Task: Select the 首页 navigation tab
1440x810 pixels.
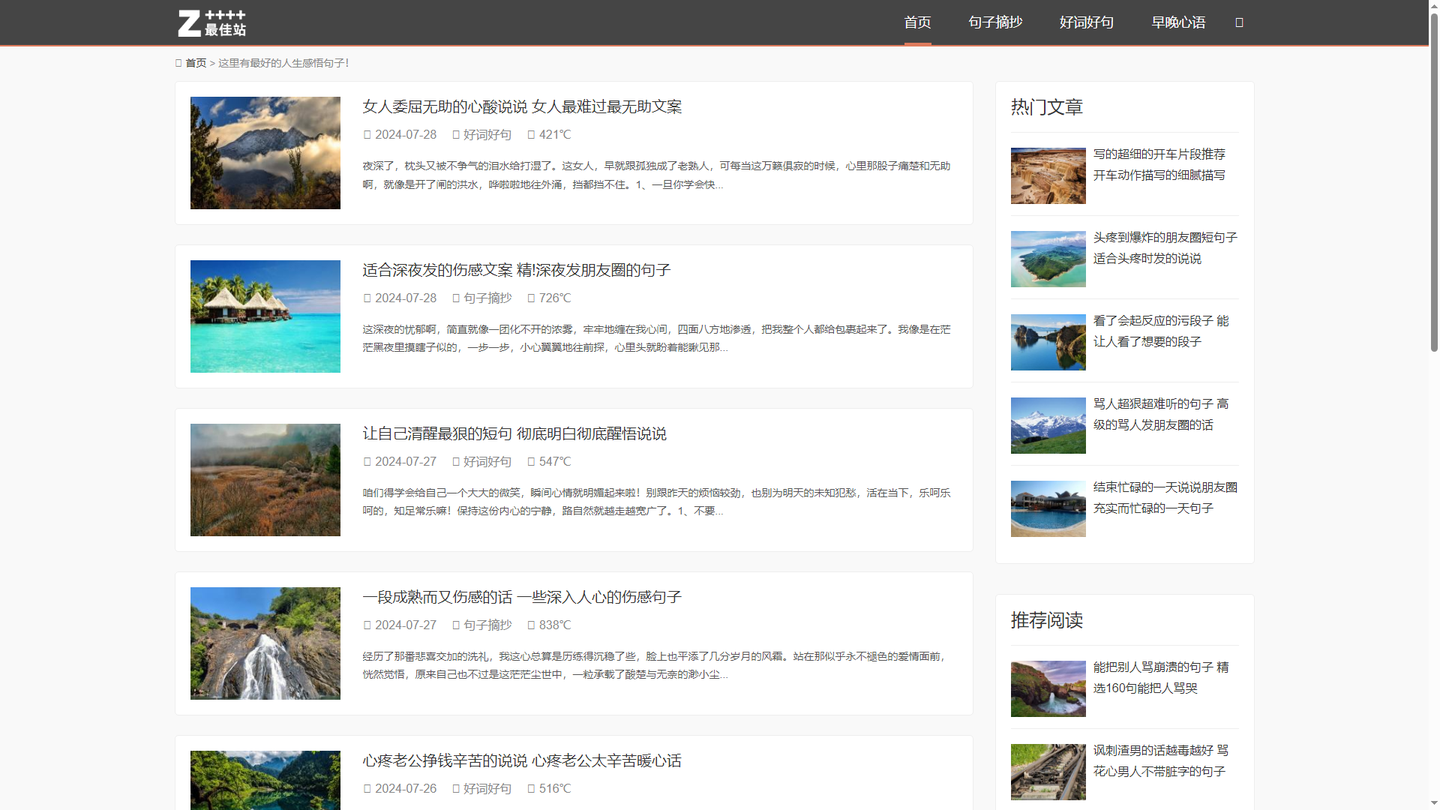Action: coord(917,22)
